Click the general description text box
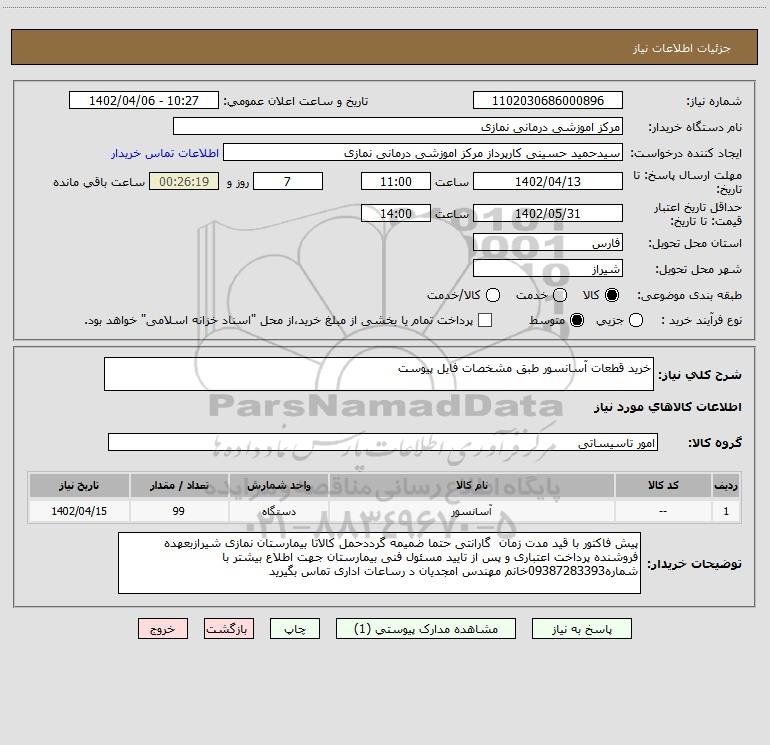The image size is (770, 745). tap(379, 374)
